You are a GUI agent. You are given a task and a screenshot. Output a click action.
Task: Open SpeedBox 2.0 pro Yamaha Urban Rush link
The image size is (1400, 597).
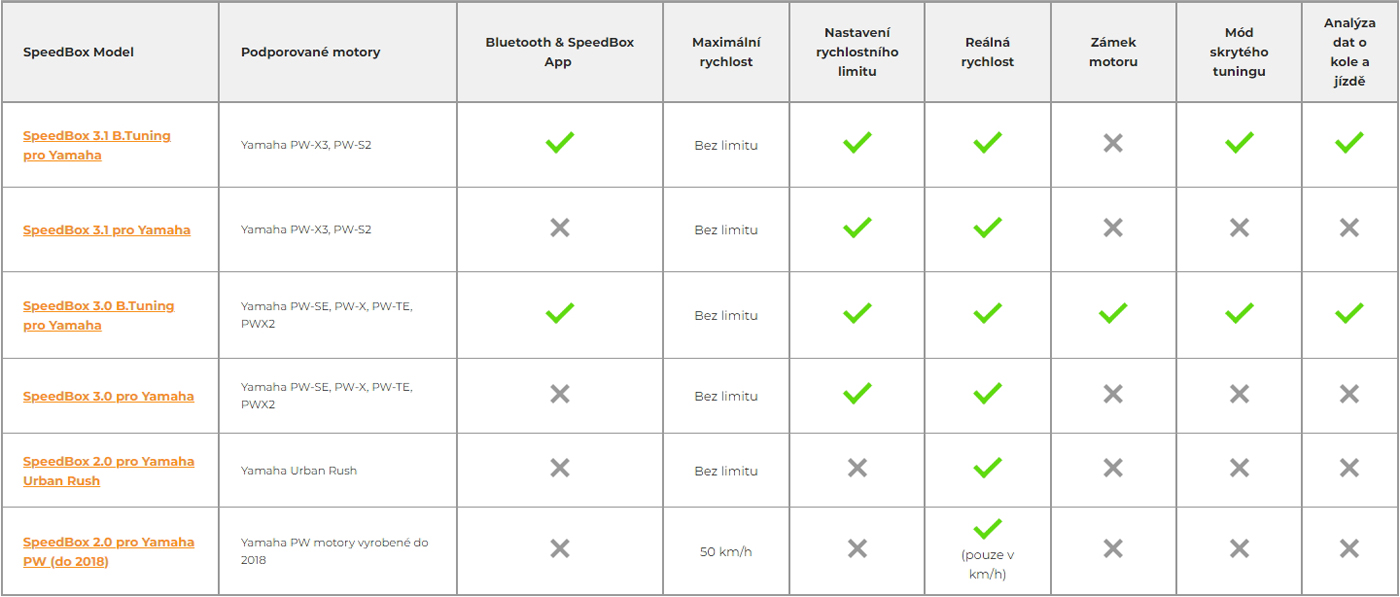click(x=108, y=471)
